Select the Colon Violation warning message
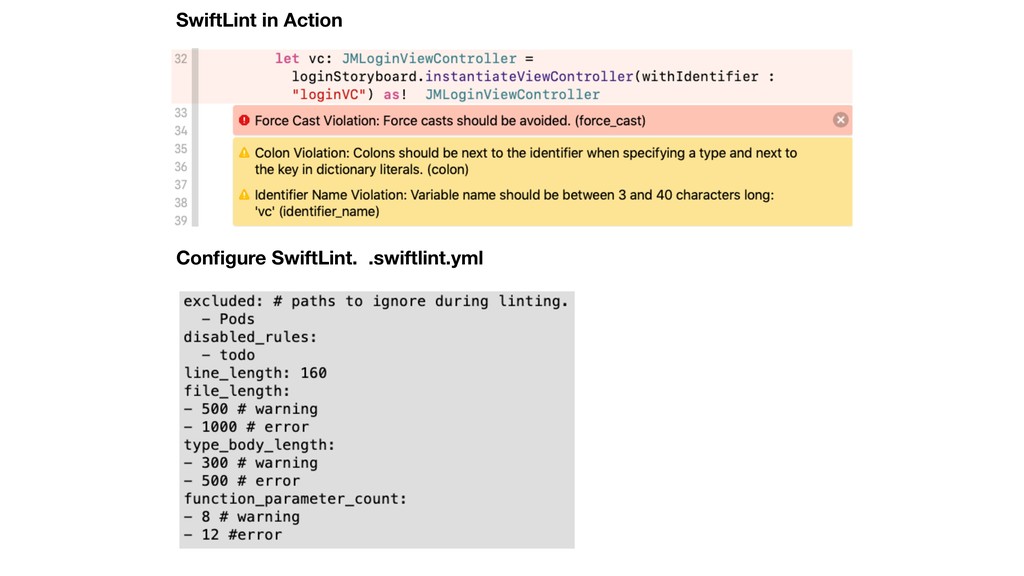The width and height of the screenshot is (1024, 576). tap(526, 161)
